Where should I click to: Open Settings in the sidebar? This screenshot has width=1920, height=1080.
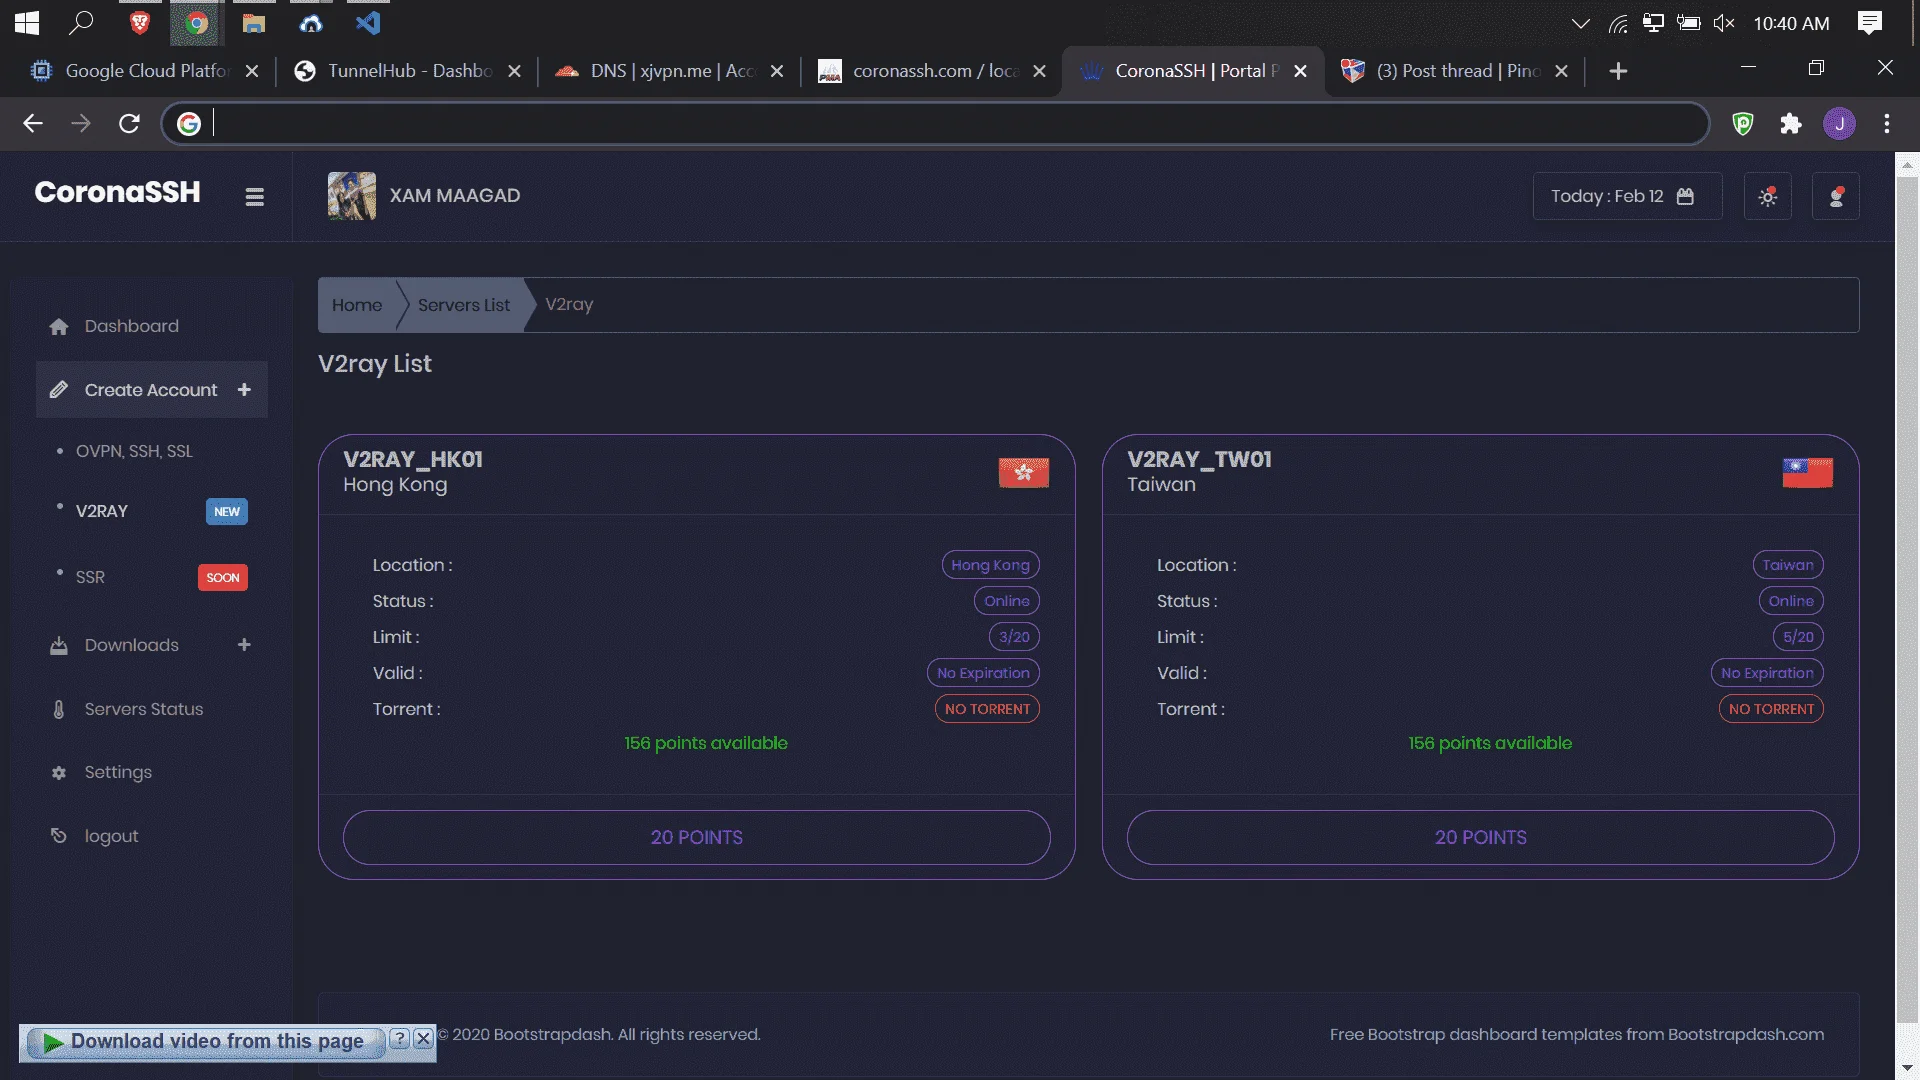[x=118, y=772]
